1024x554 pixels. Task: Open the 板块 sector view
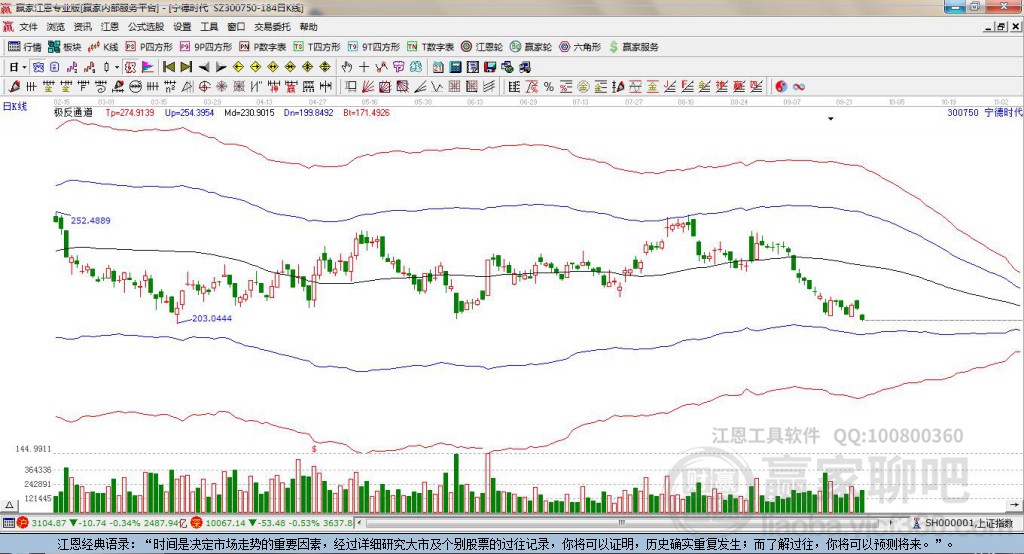[64, 47]
